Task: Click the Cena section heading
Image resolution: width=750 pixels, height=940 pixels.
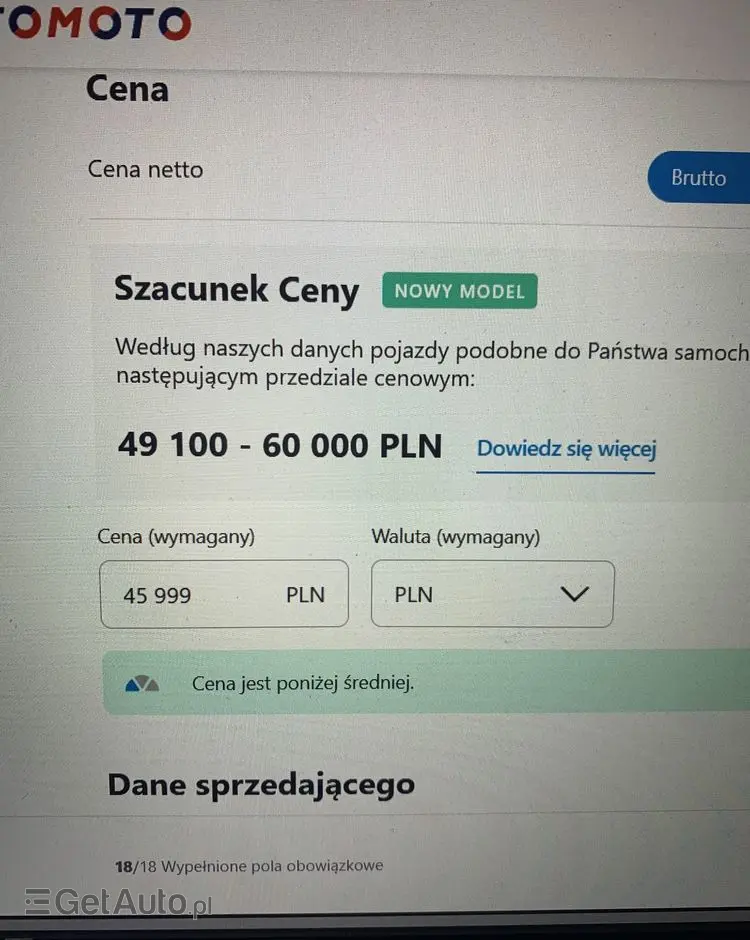Action: (127, 89)
